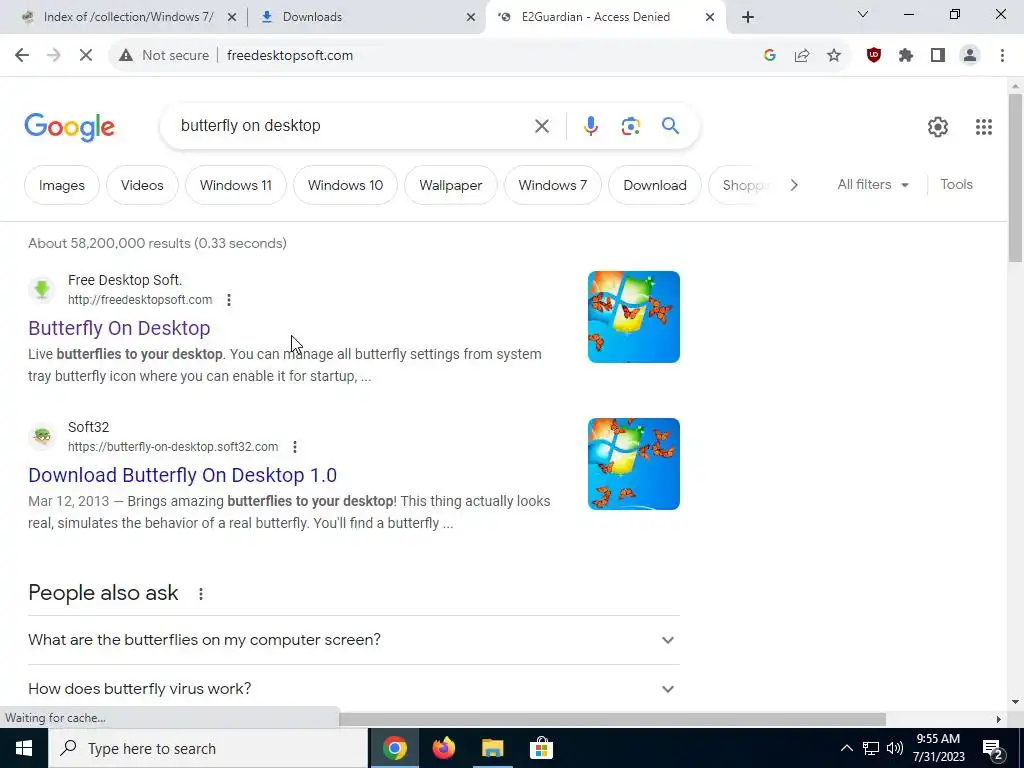The image size is (1024, 768).
Task: Open File Explorer from the taskbar
Action: 492,748
